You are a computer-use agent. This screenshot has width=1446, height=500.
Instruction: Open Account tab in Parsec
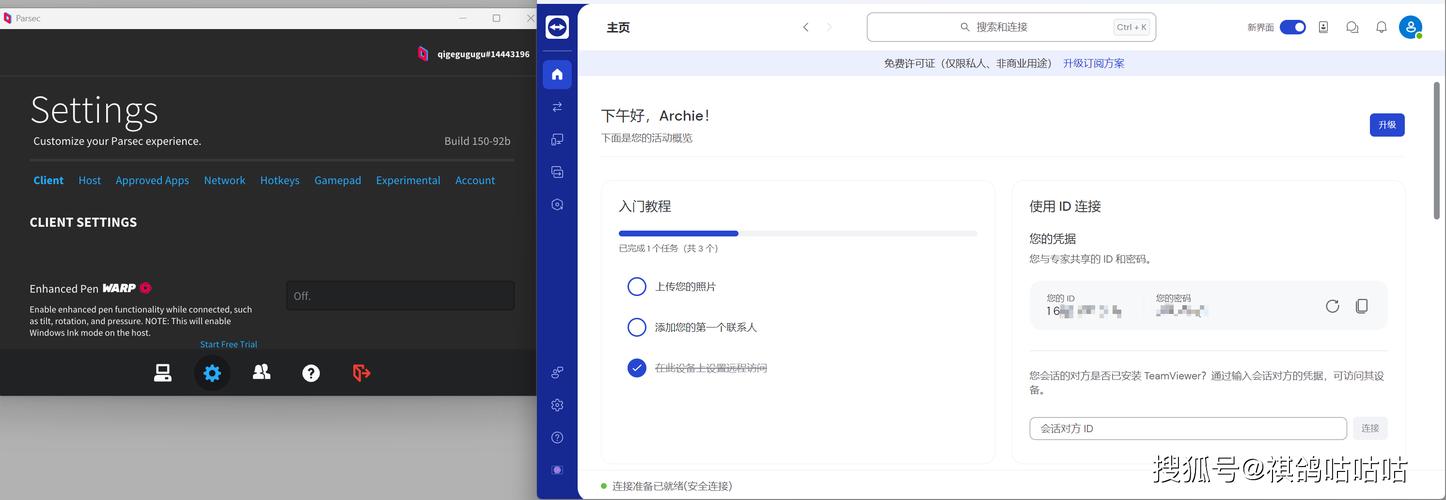[475, 180]
